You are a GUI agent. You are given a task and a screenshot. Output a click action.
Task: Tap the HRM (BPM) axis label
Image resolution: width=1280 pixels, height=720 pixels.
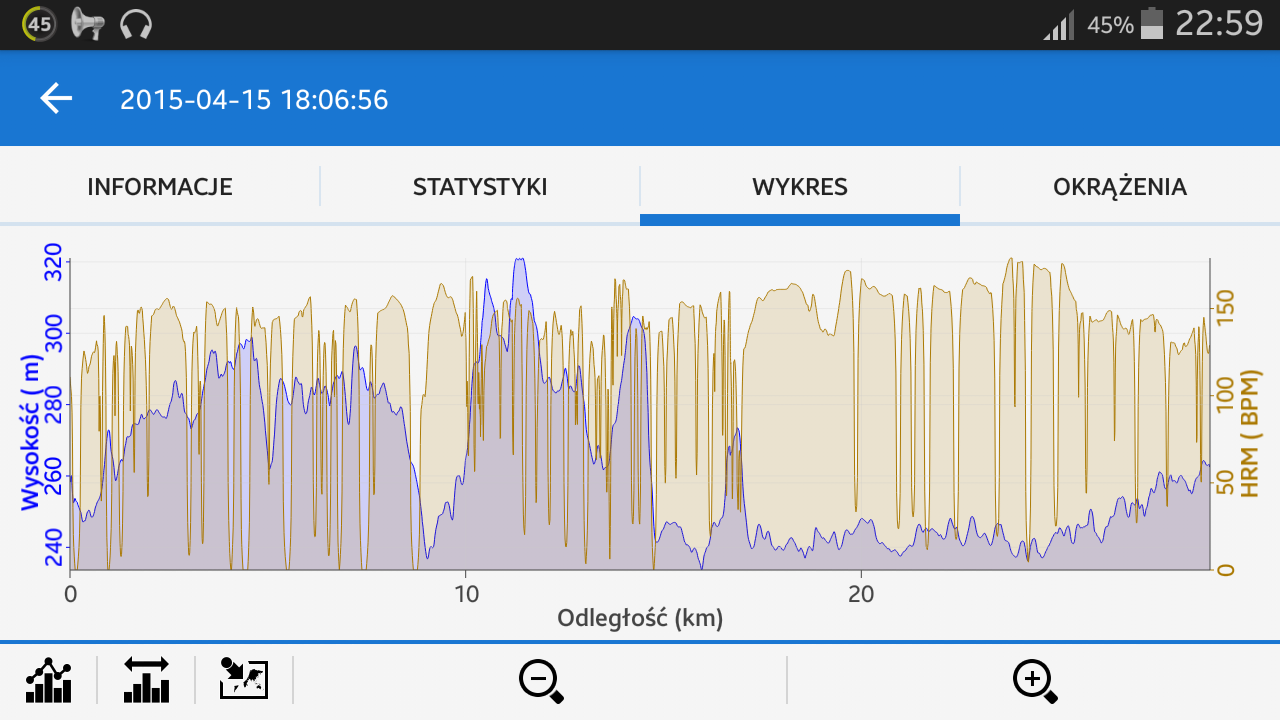[1249, 432]
